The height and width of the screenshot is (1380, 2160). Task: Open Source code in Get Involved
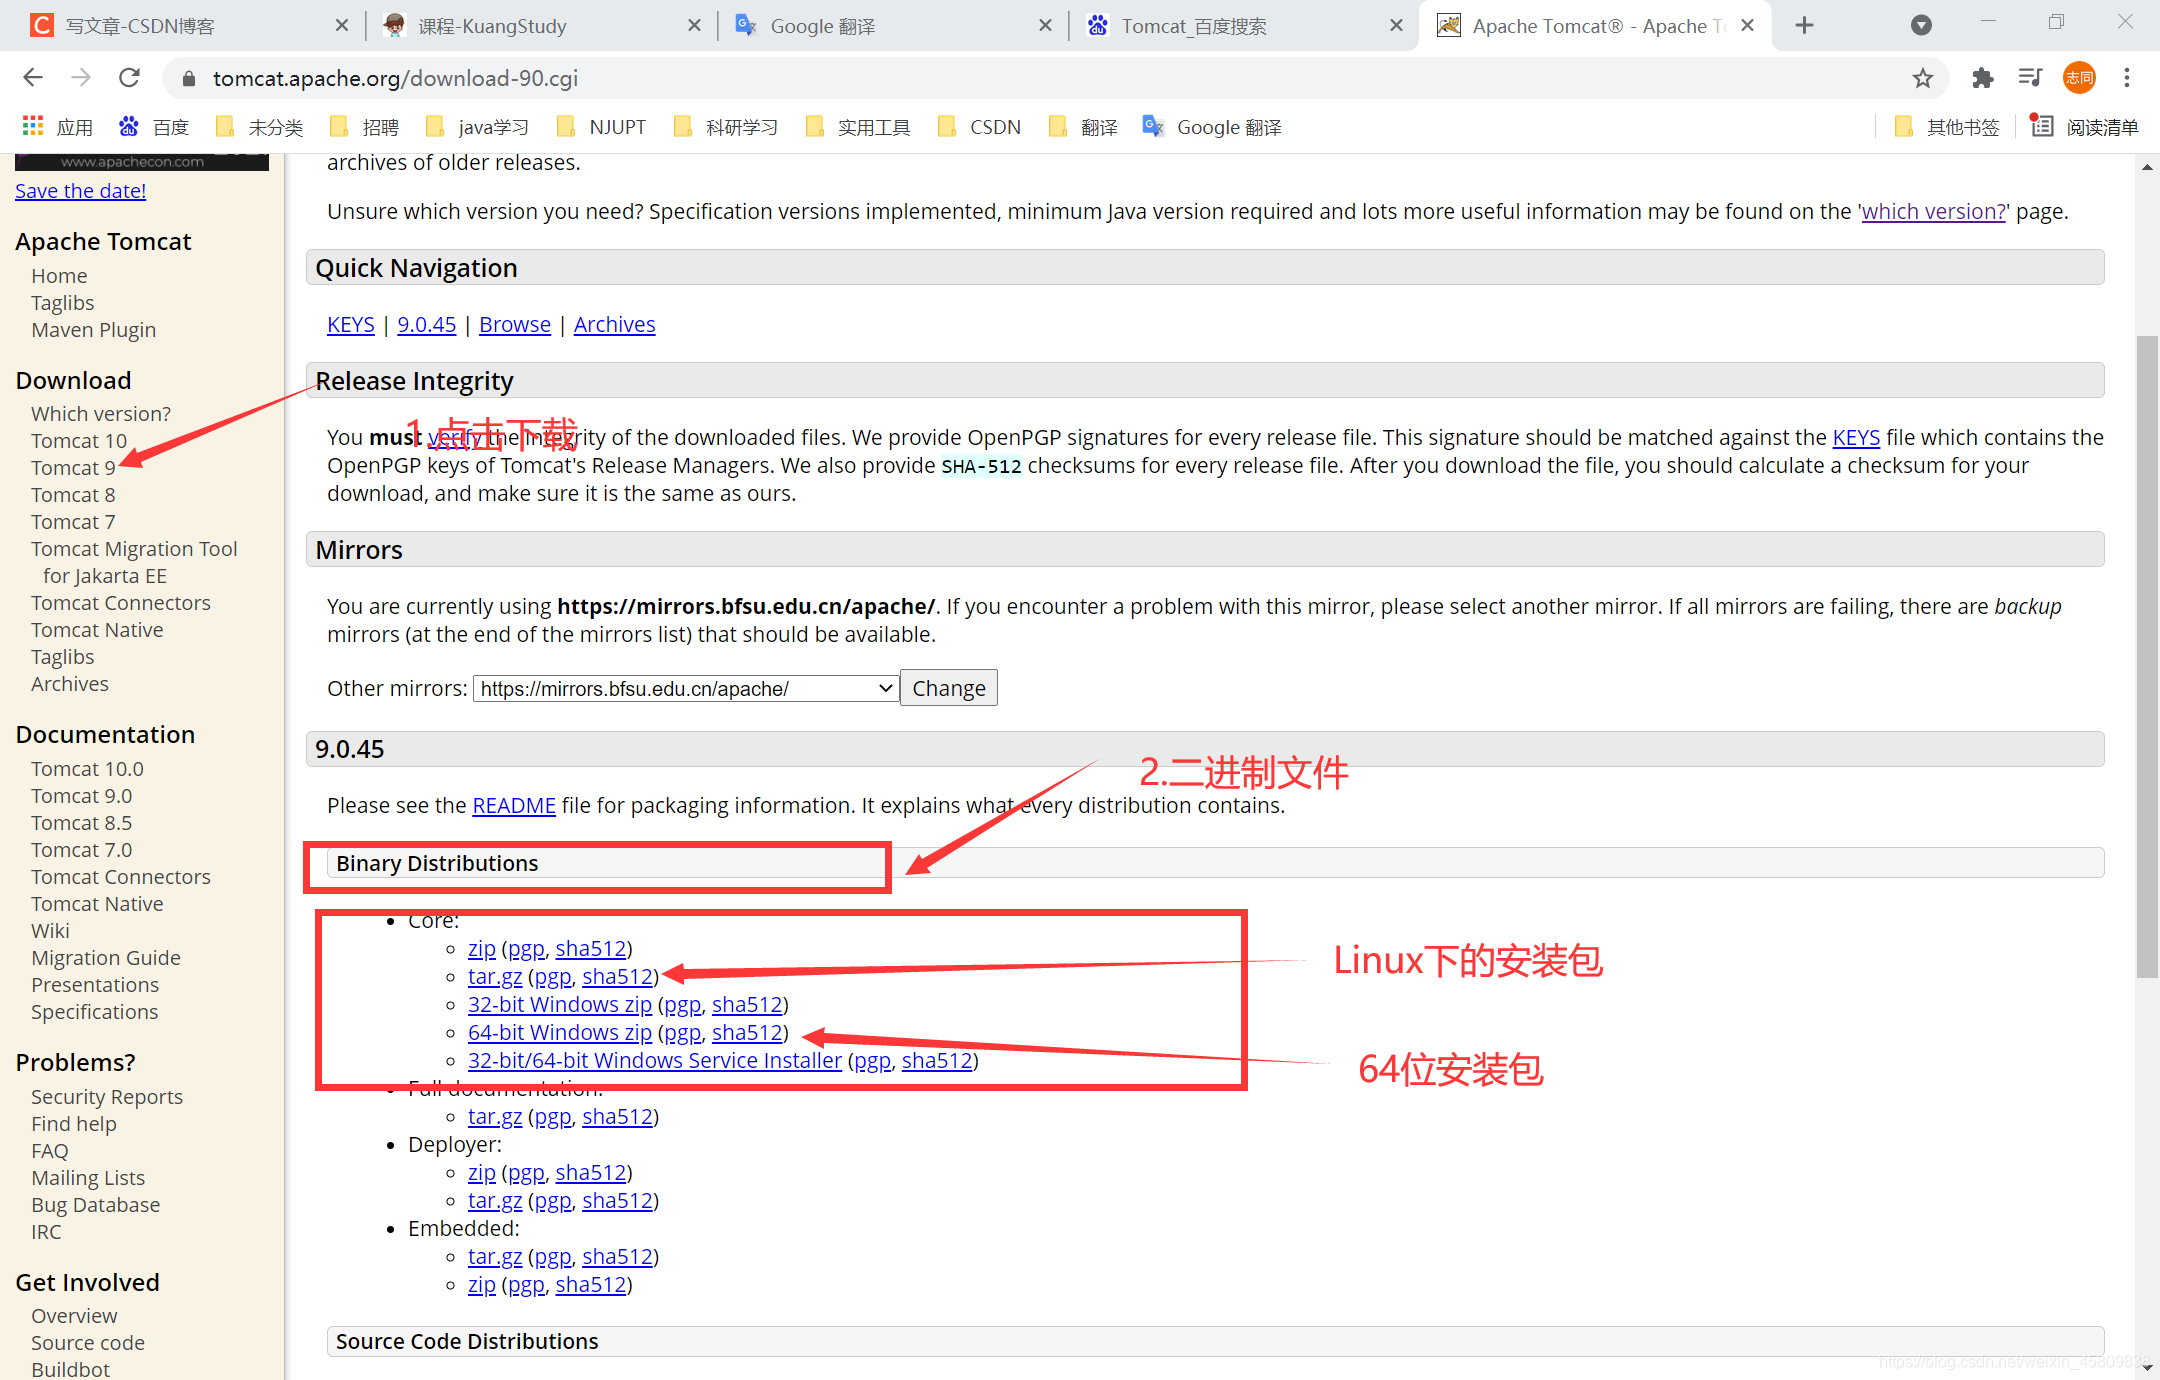[x=88, y=1343]
